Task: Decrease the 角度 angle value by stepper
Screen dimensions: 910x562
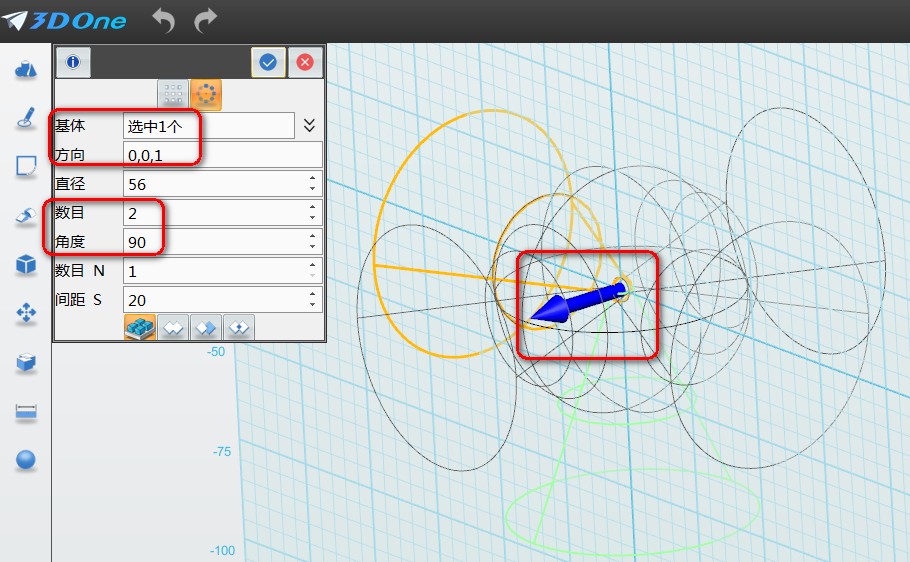Action: tap(313, 247)
